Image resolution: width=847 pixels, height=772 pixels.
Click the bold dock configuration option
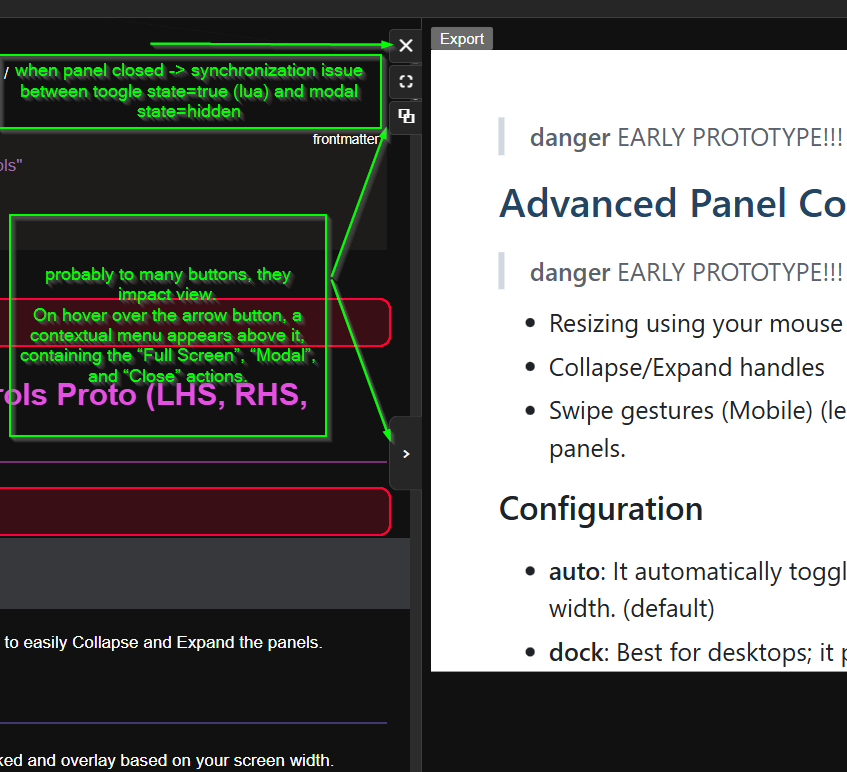tap(578, 652)
